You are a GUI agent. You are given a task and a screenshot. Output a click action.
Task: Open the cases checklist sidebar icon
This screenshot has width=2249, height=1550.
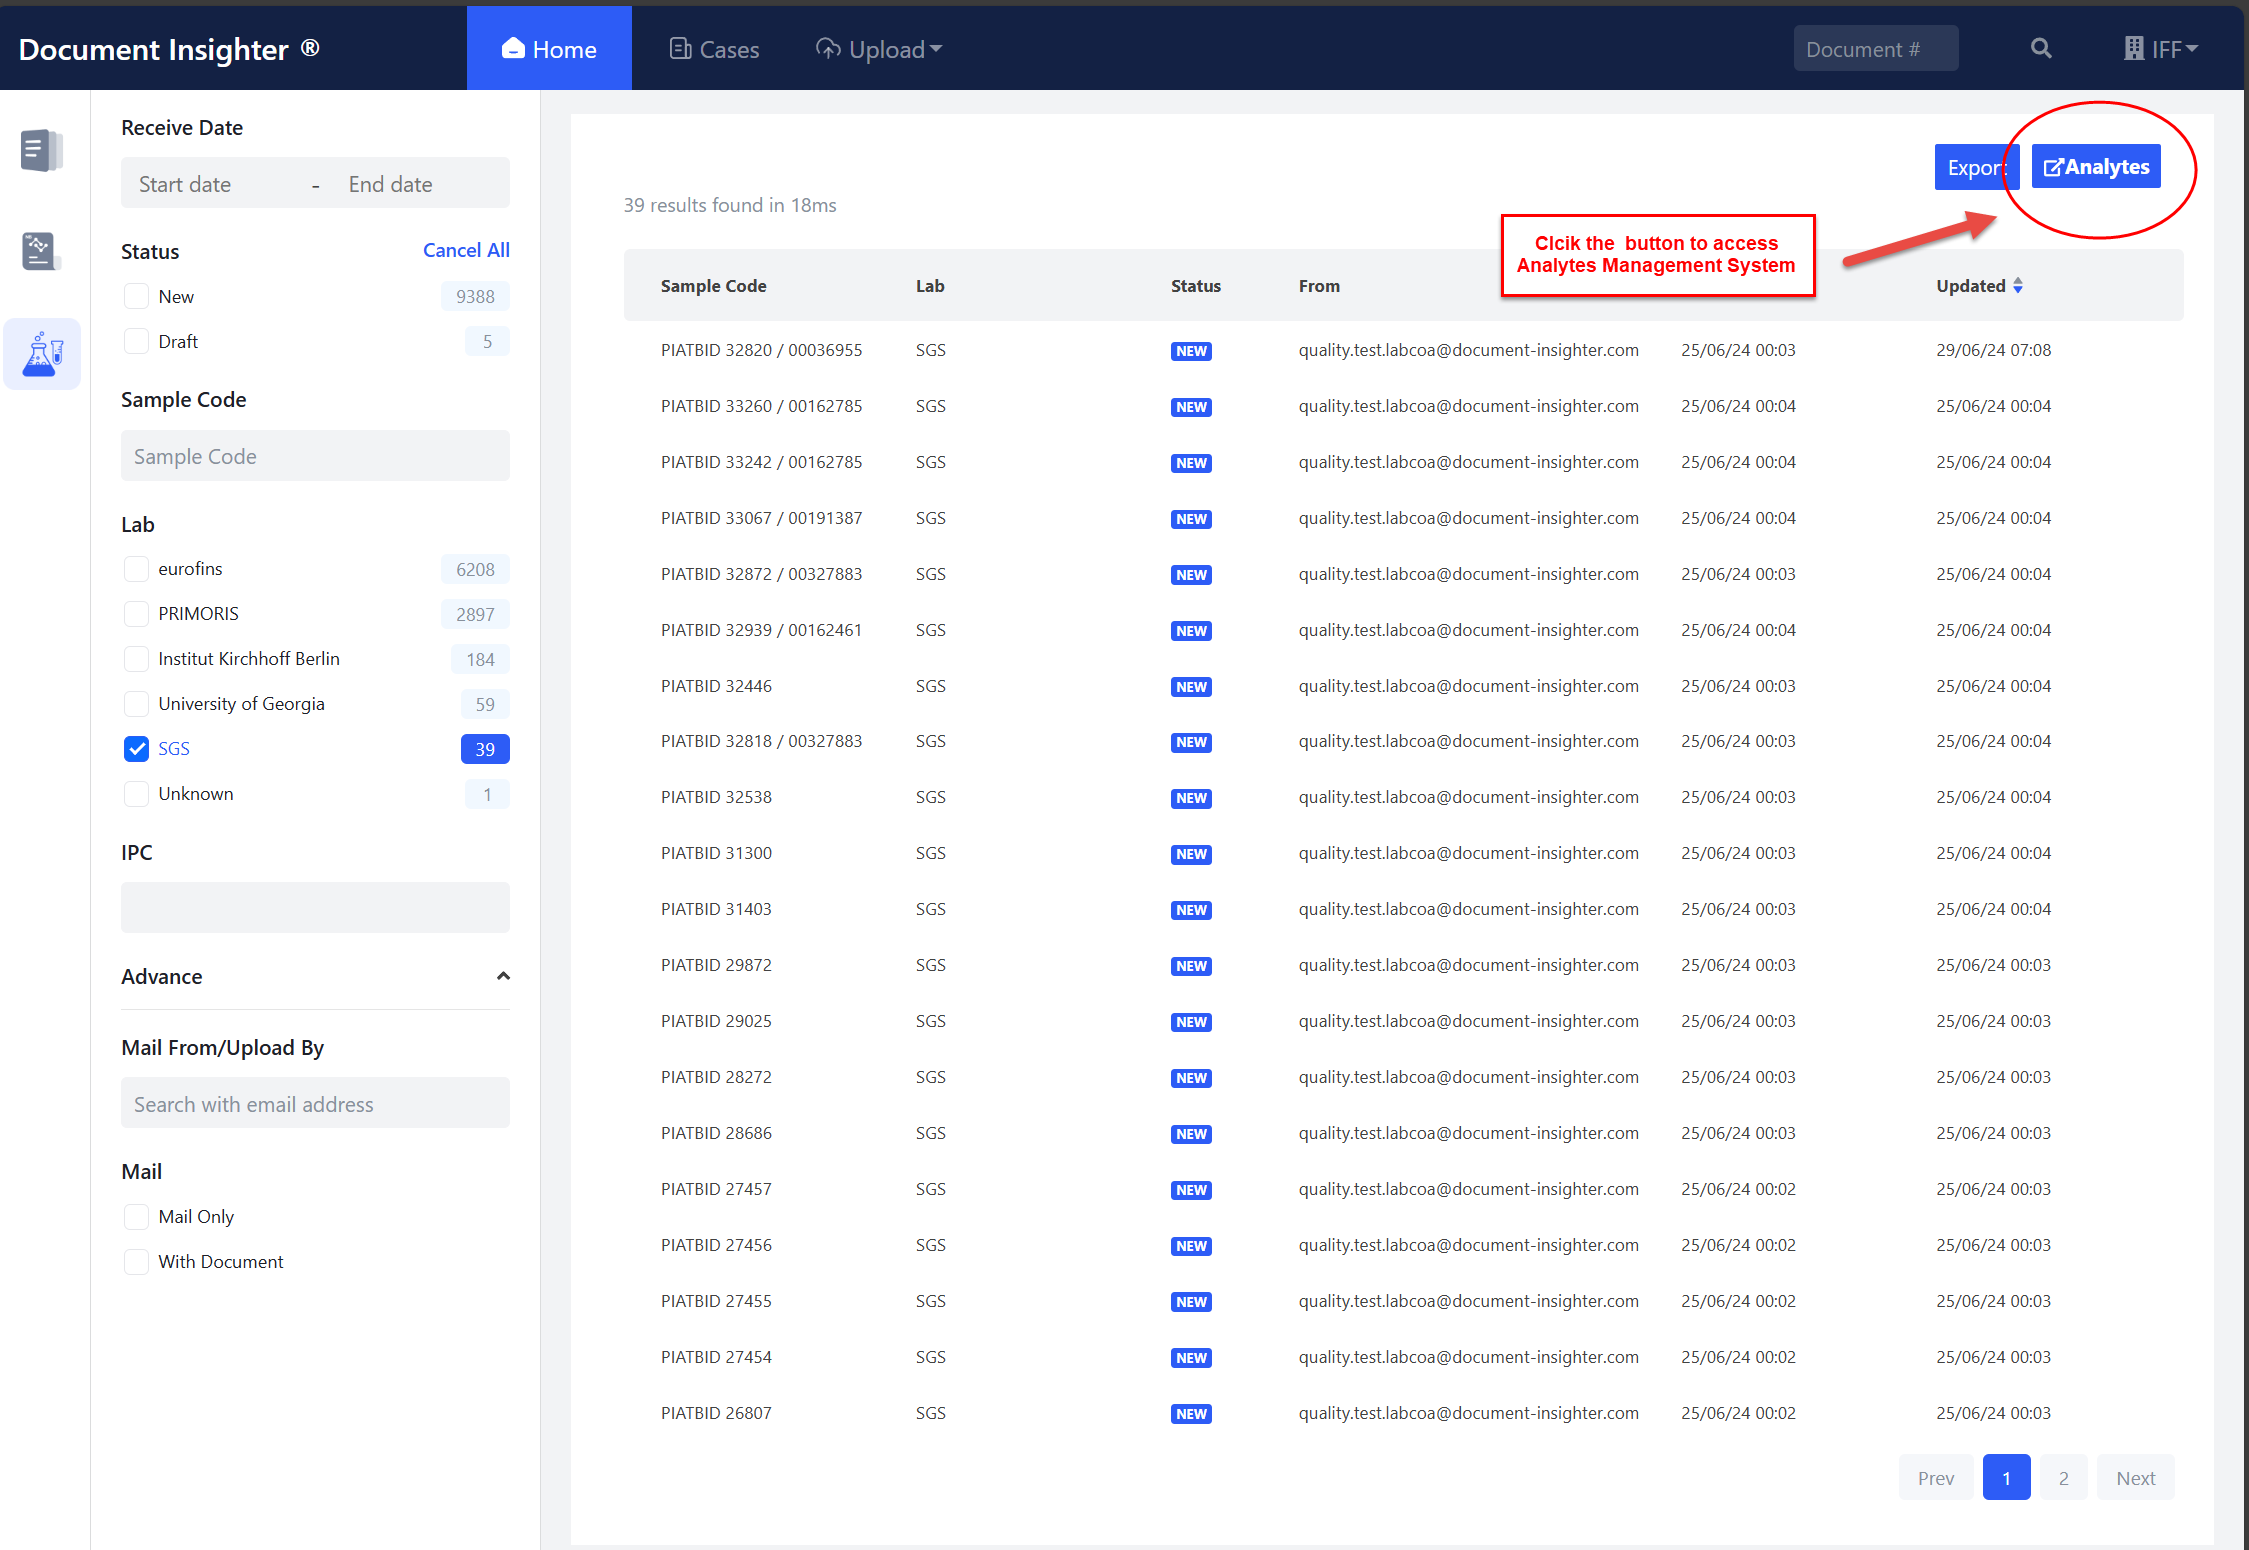(x=41, y=251)
